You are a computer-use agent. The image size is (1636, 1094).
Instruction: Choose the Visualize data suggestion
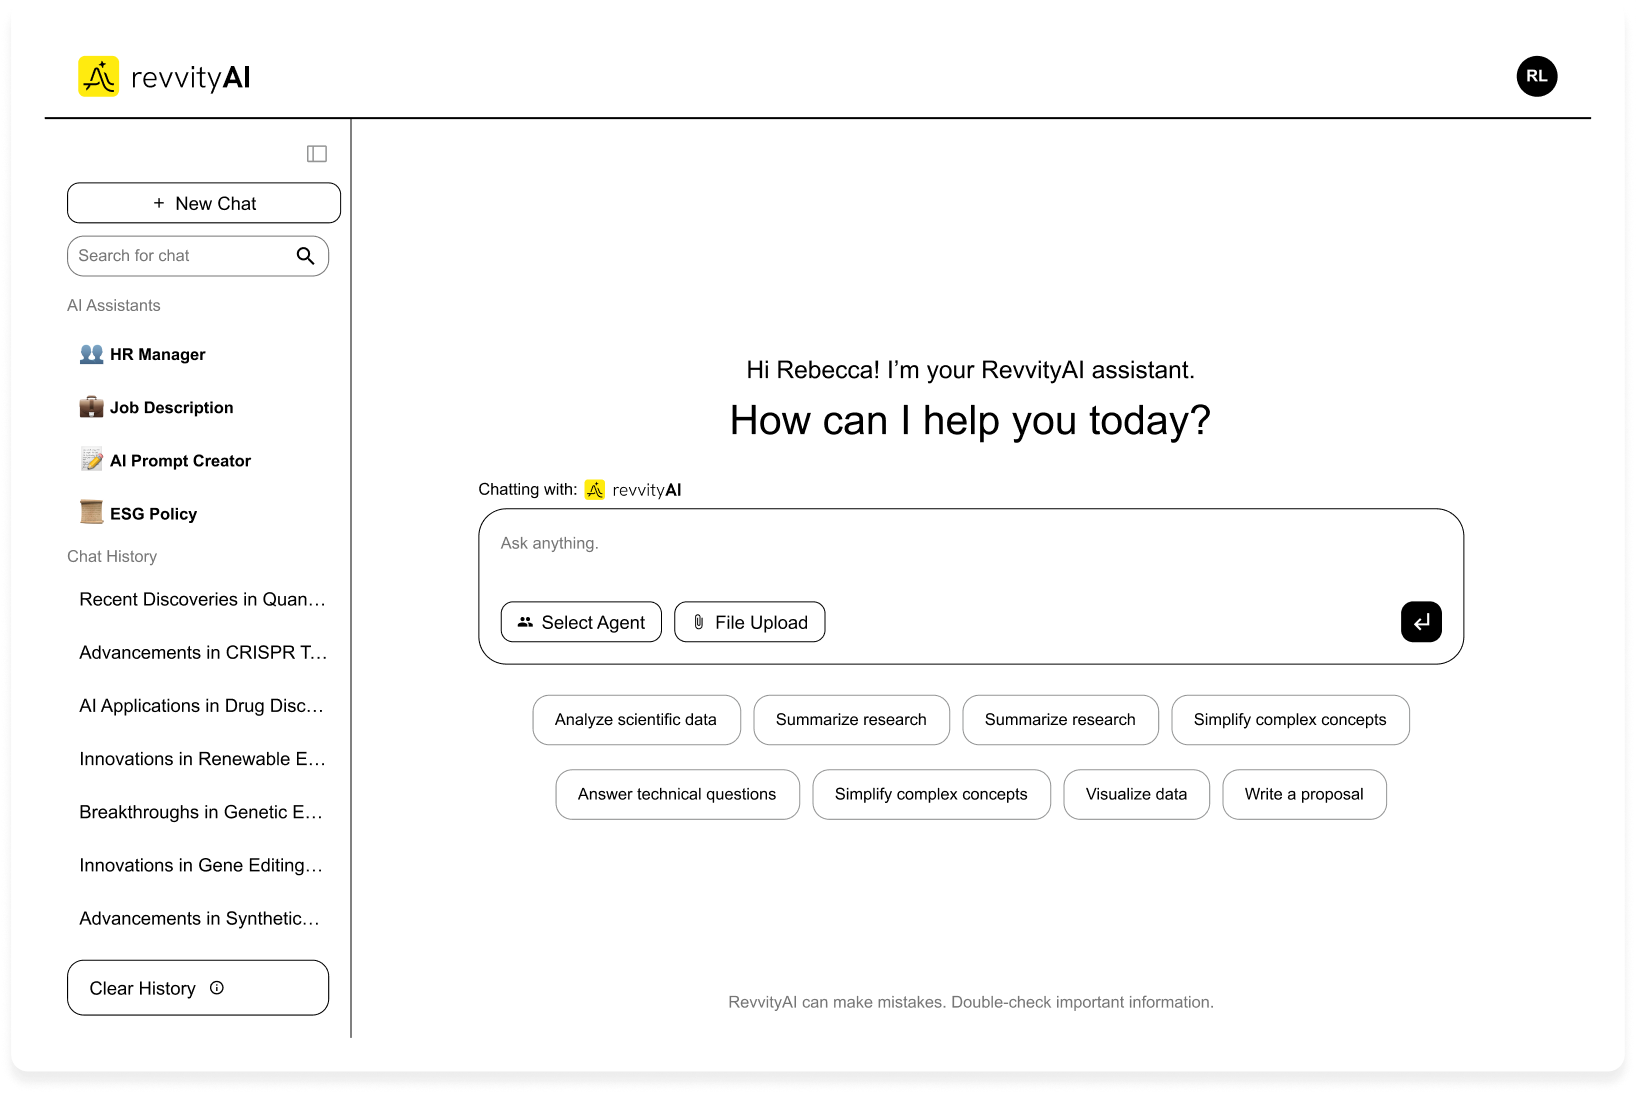(1136, 794)
